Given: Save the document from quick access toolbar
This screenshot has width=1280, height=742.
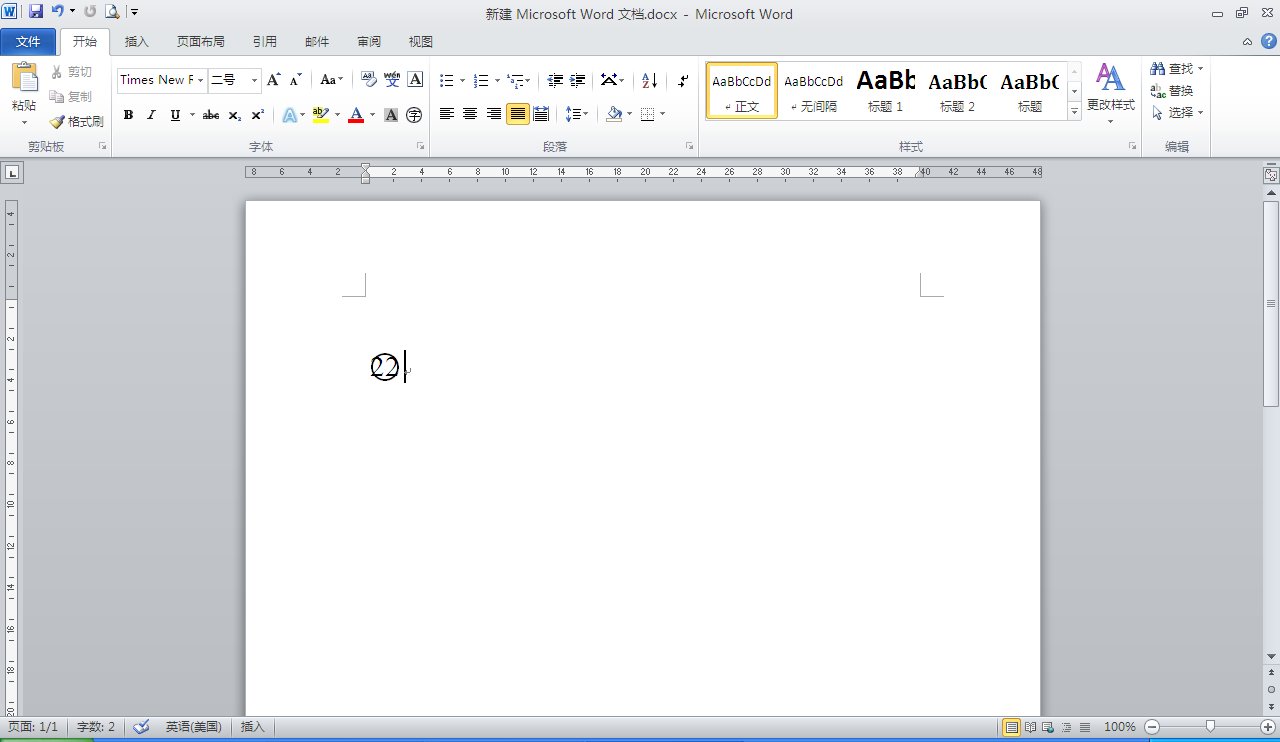Looking at the screenshot, I should (36, 12).
